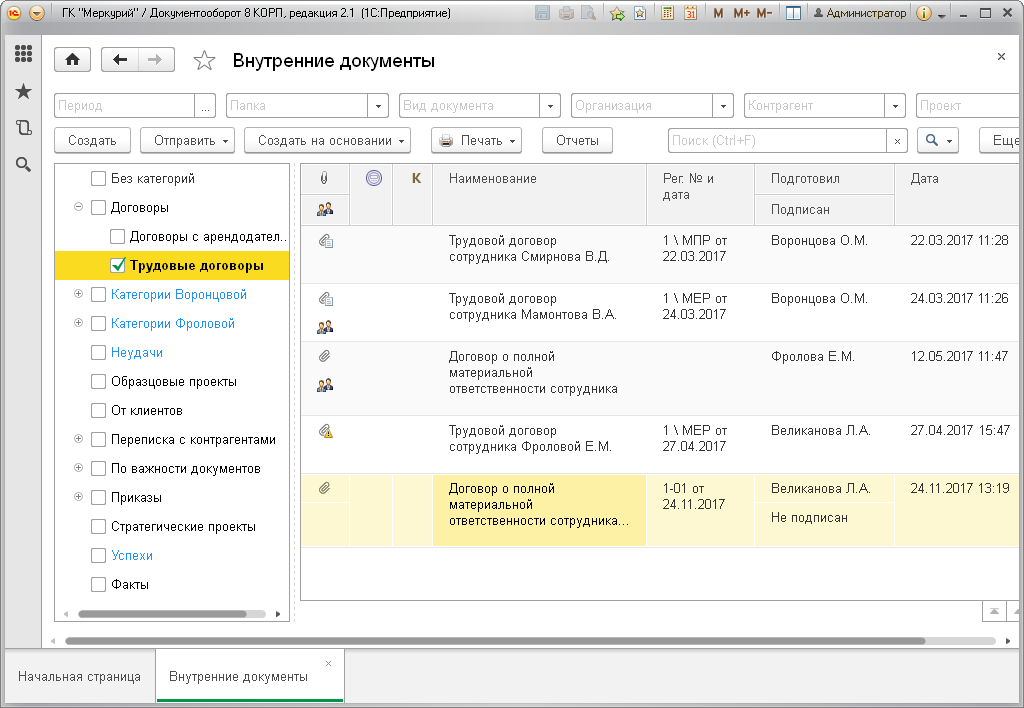Screen dimensions: 1024x708
Task: Check the Без категорий checkbox
Action: pyautogui.click(x=99, y=178)
